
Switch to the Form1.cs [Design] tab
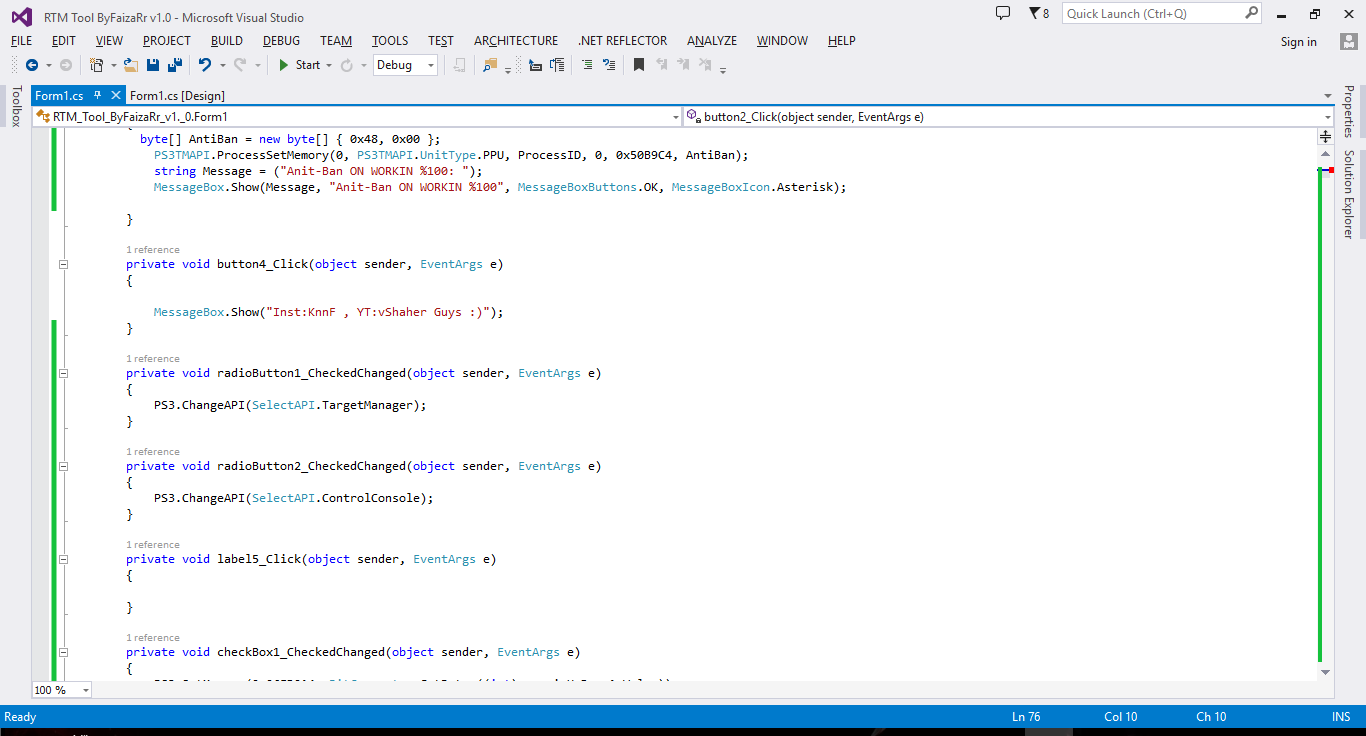(177, 95)
